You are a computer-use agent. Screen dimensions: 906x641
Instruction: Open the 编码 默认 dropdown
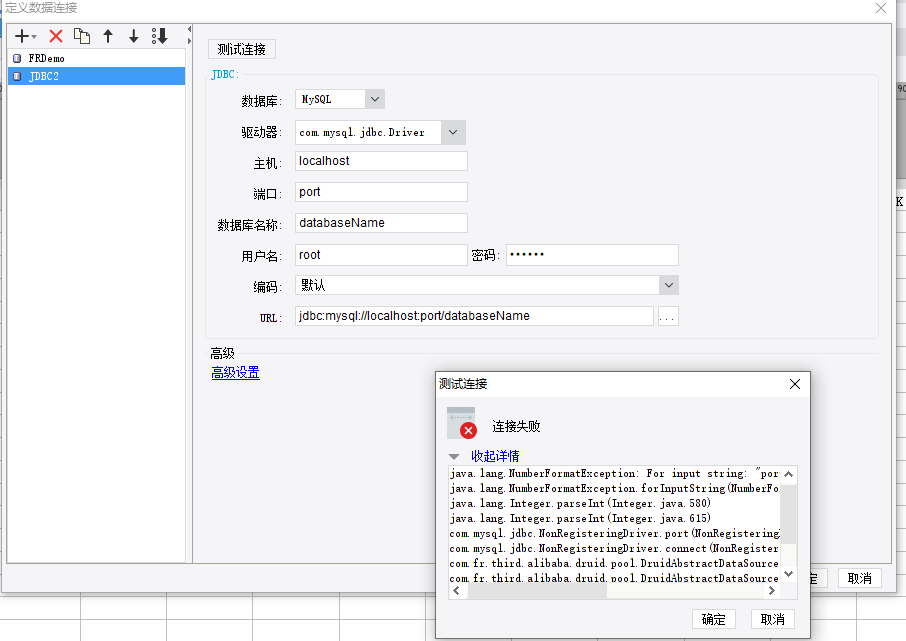coord(669,285)
